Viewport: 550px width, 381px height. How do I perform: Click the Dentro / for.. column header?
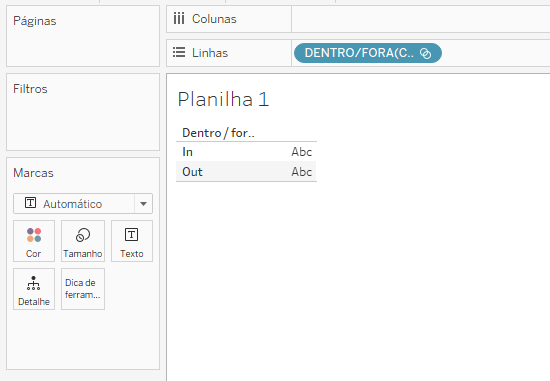point(218,133)
